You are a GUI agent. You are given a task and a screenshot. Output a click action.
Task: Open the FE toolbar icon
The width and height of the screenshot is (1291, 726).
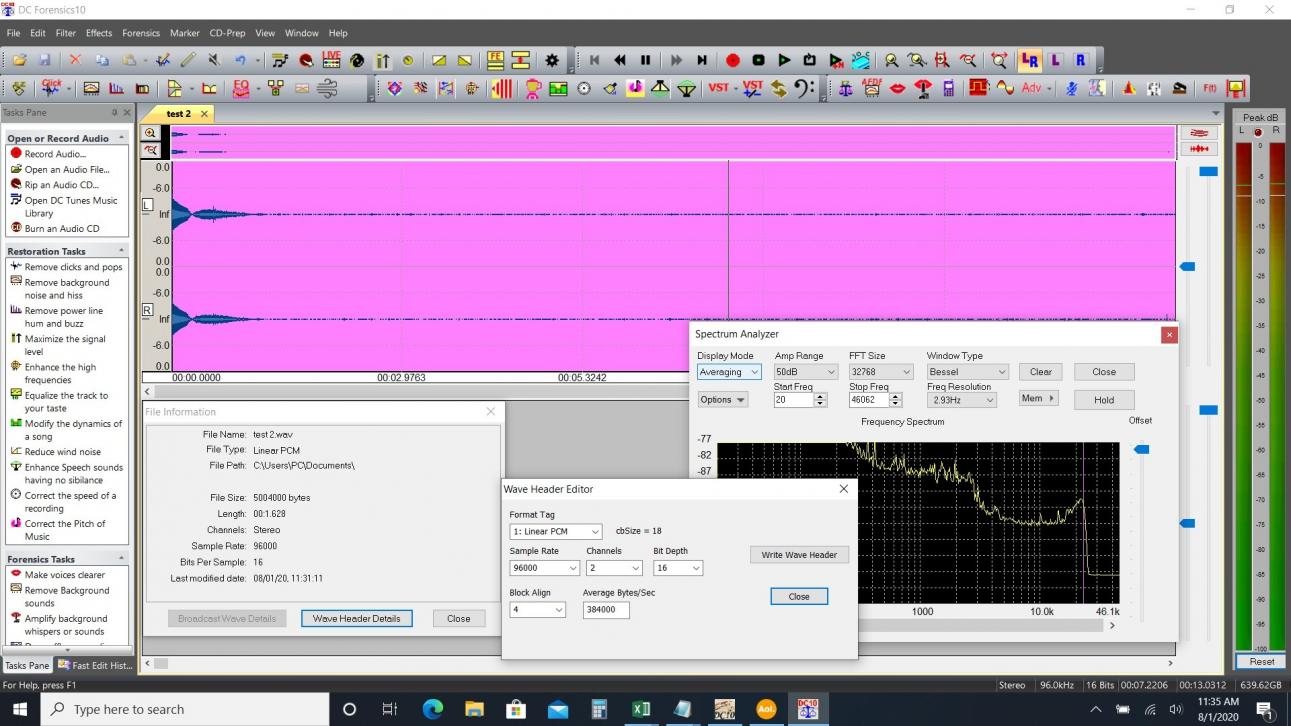[x=496, y=60]
